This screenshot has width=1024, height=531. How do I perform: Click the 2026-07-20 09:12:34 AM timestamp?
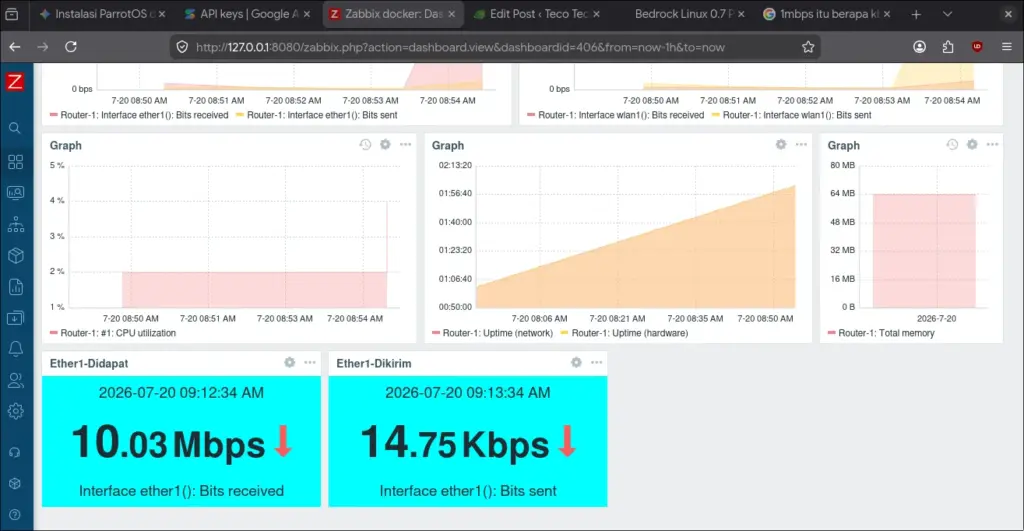tap(182, 393)
